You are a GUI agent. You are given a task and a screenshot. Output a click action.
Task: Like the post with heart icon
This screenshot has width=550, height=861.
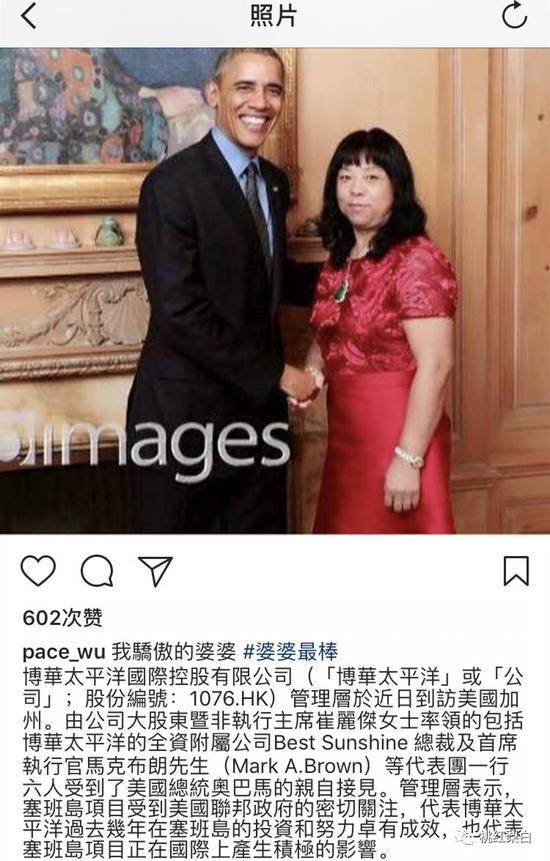(x=38, y=571)
